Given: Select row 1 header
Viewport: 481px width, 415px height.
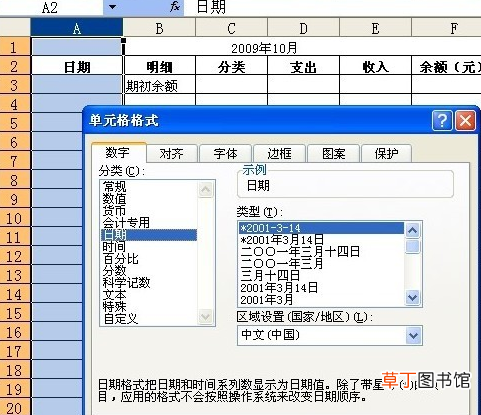Looking at the screenshot, I should (x=15, y=47).
